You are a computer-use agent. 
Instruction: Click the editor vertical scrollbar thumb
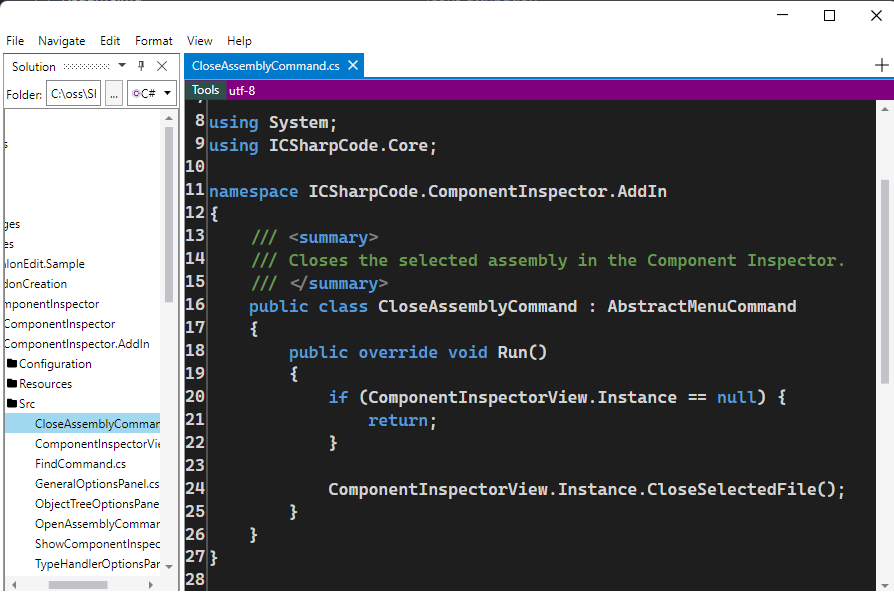885,281
